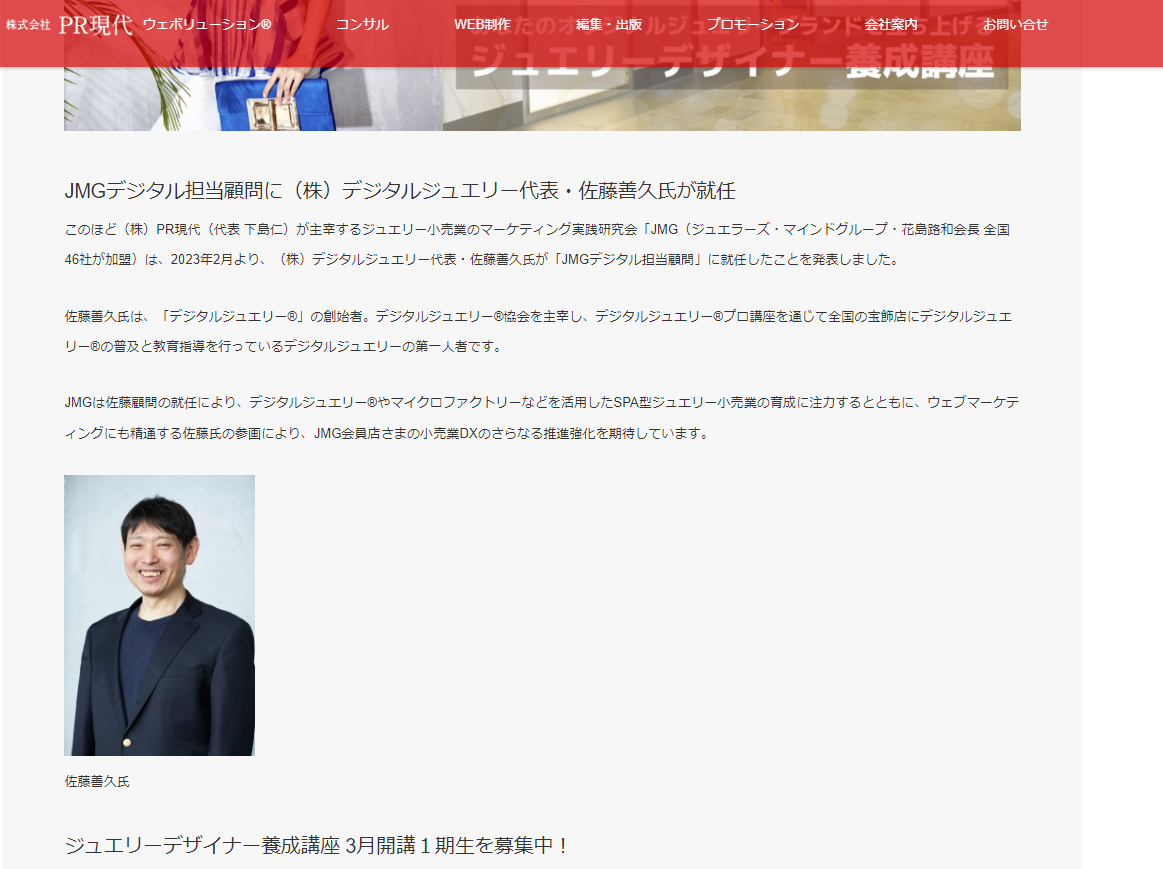This screenshot has height=869, width=1163.
Task: Click the caption 佐藤善久氏 under the photo
Action: (97, 782)
